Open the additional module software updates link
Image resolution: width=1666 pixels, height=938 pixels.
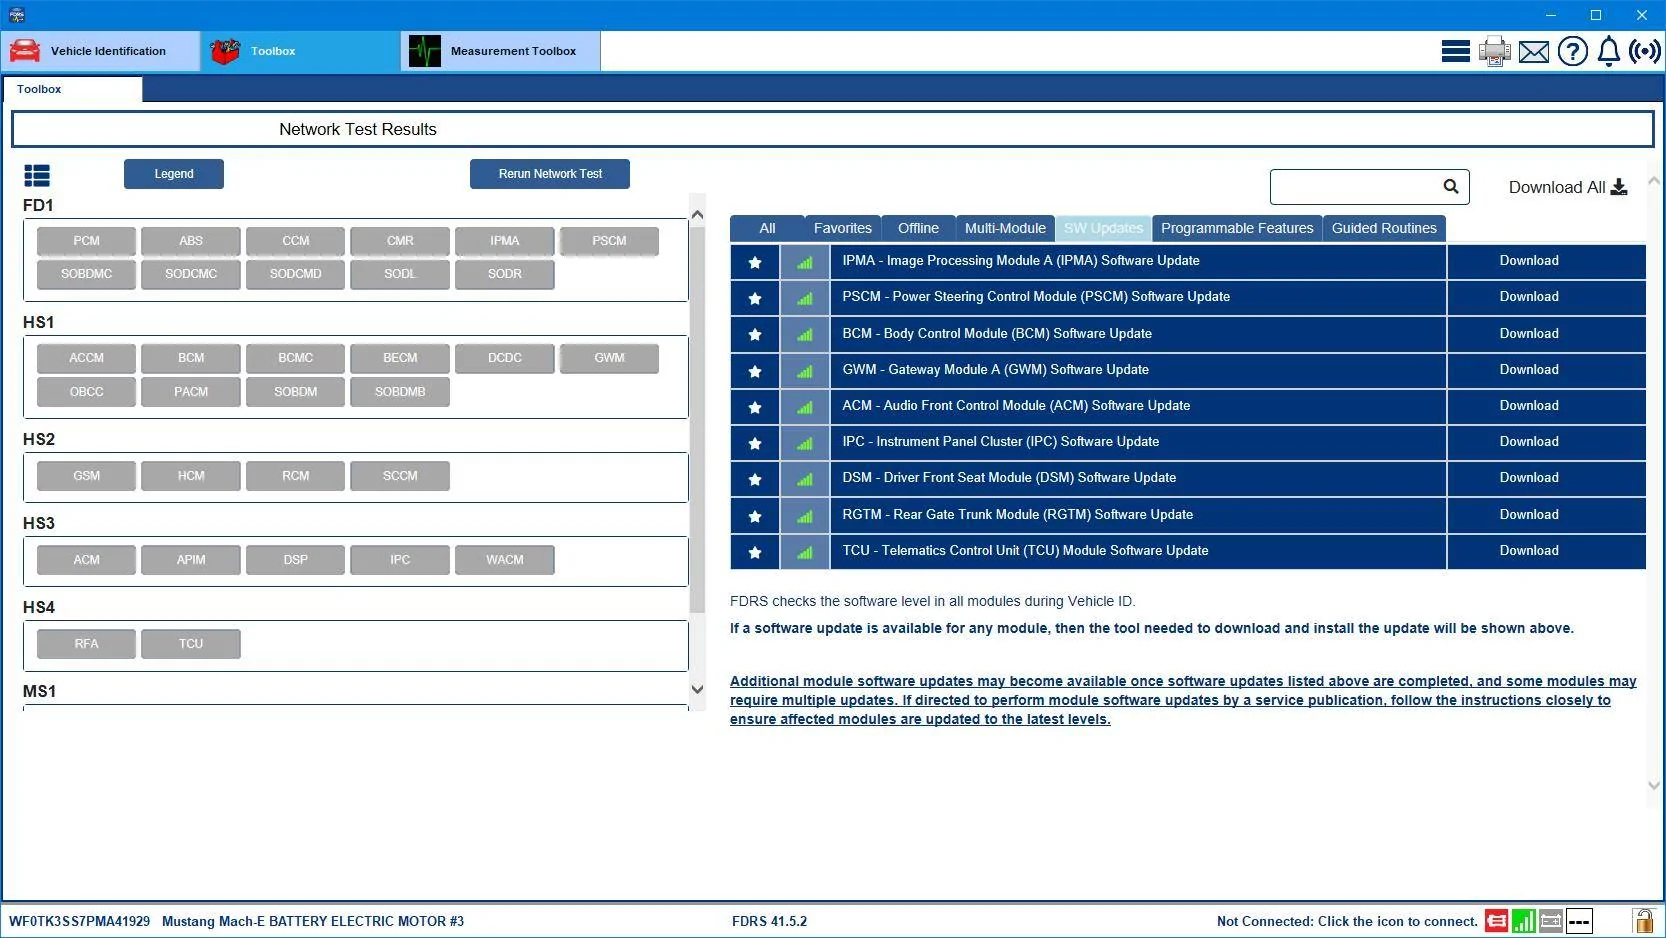[1183, 700]
